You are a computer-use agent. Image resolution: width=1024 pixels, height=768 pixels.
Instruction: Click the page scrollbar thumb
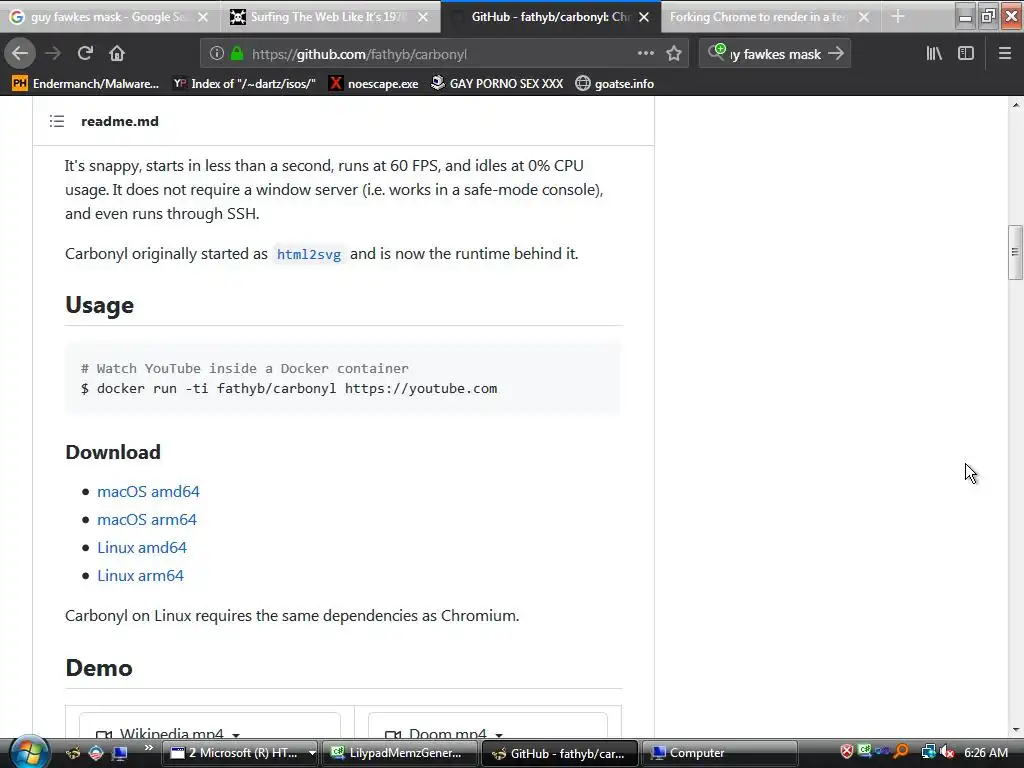1015,253
